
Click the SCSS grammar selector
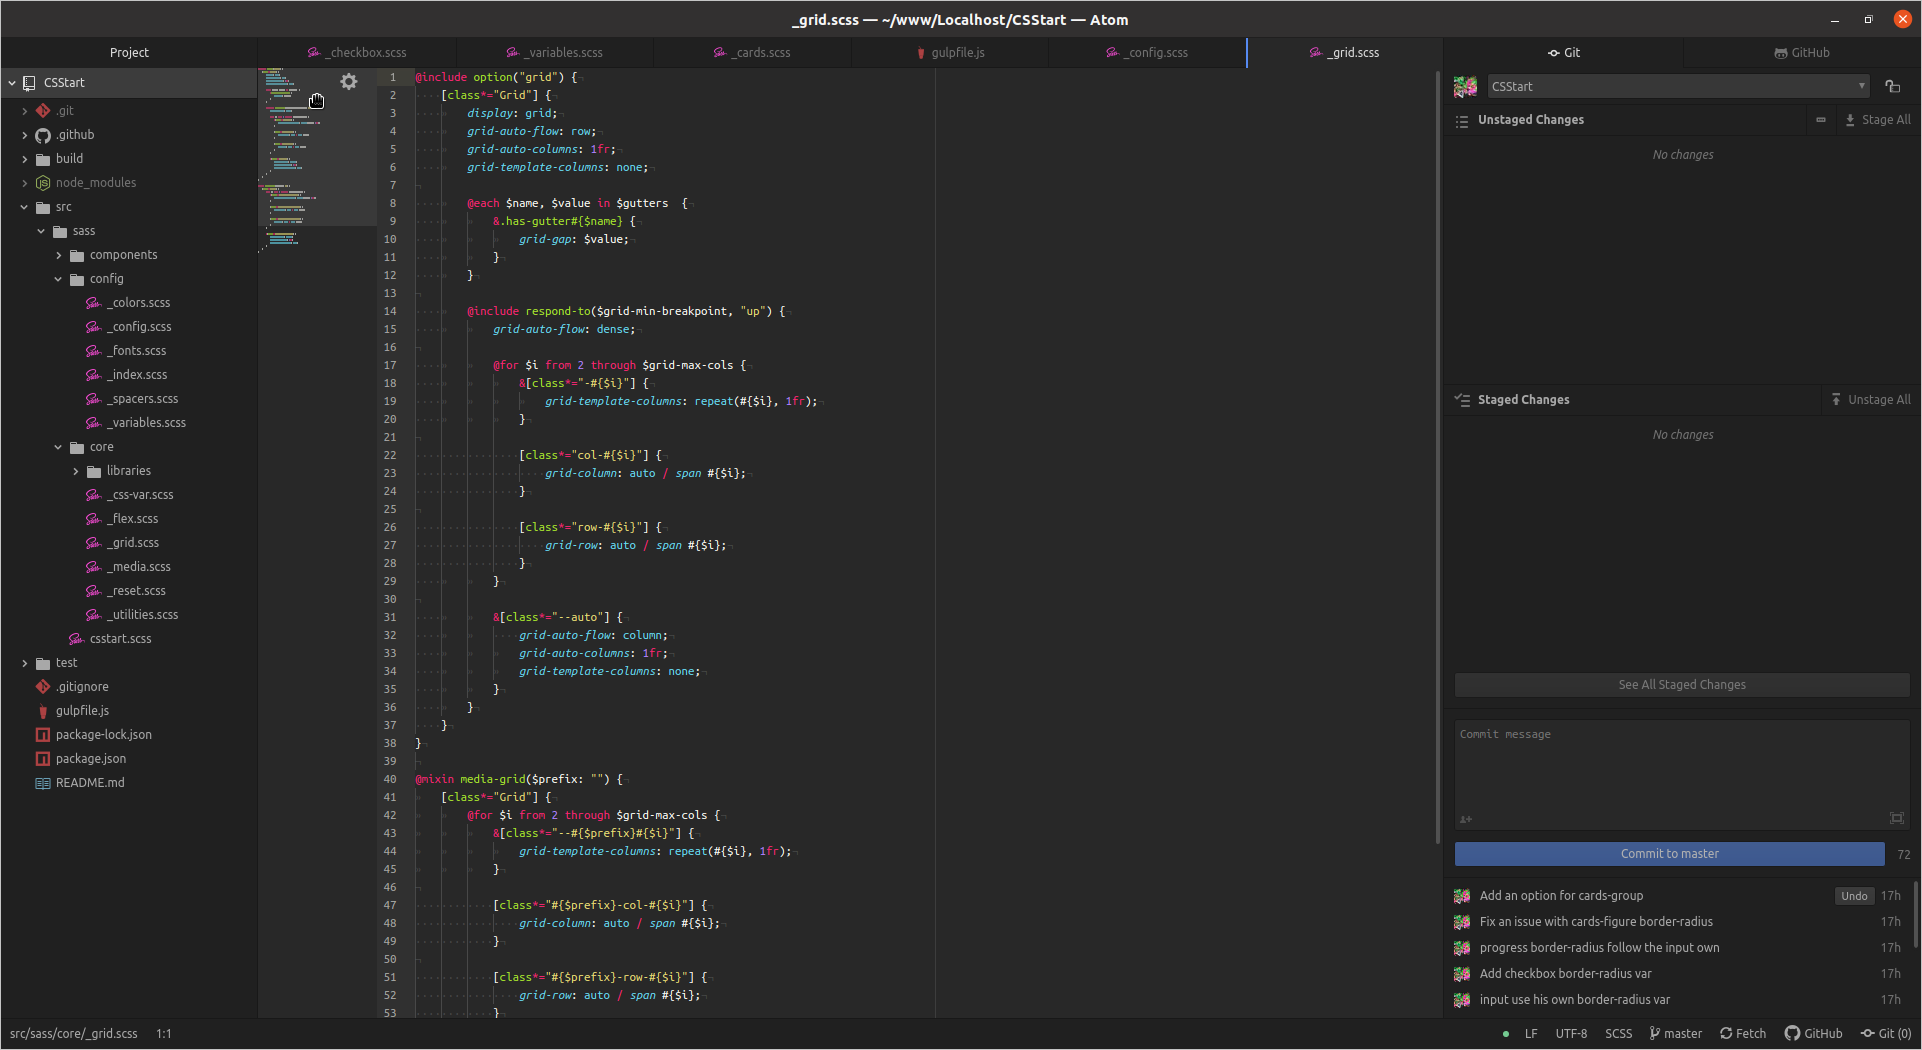pyautogui.click(x=1618, y=1034)
